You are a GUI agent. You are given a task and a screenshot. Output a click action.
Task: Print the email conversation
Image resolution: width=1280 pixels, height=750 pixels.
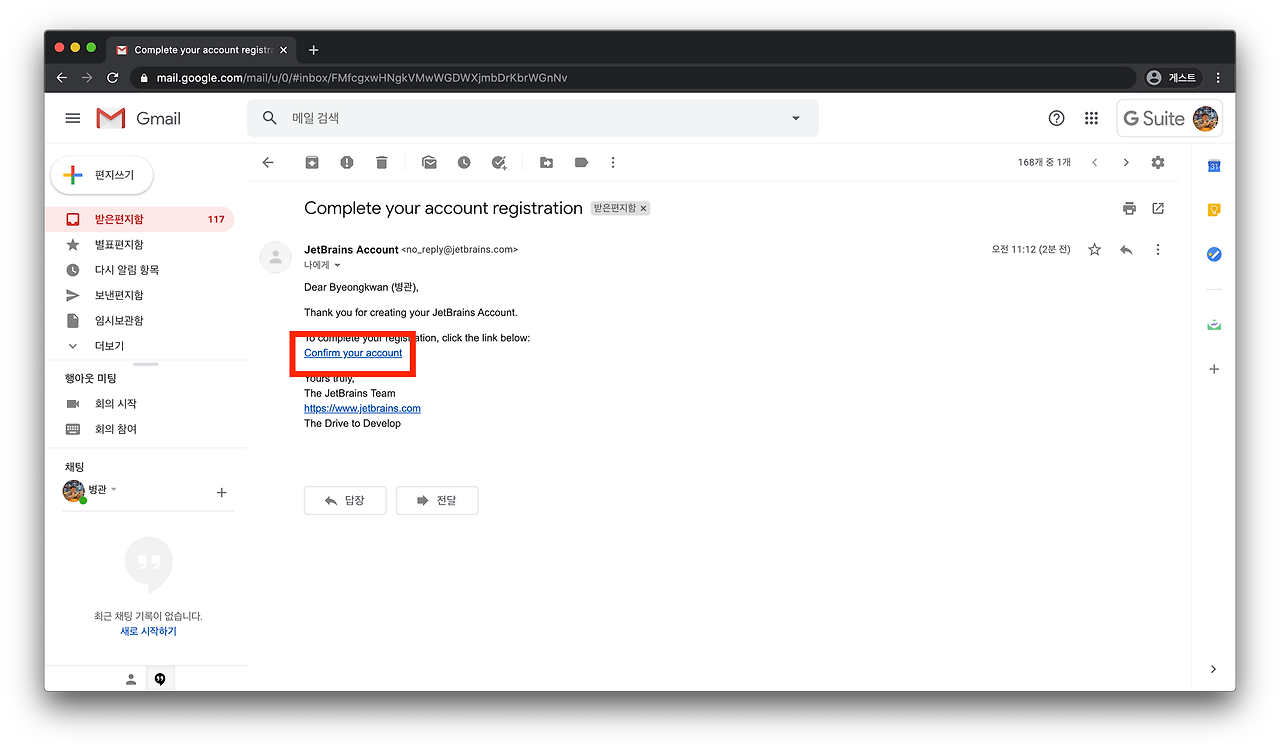pos(1129,208)
